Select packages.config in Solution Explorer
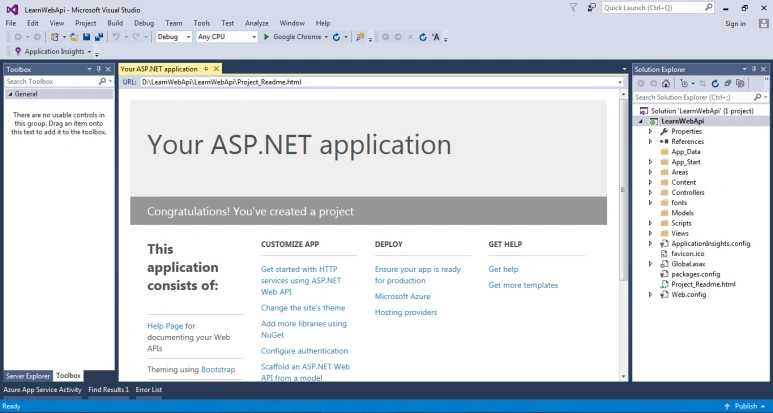773x413 pixels. tap(696, 275)
